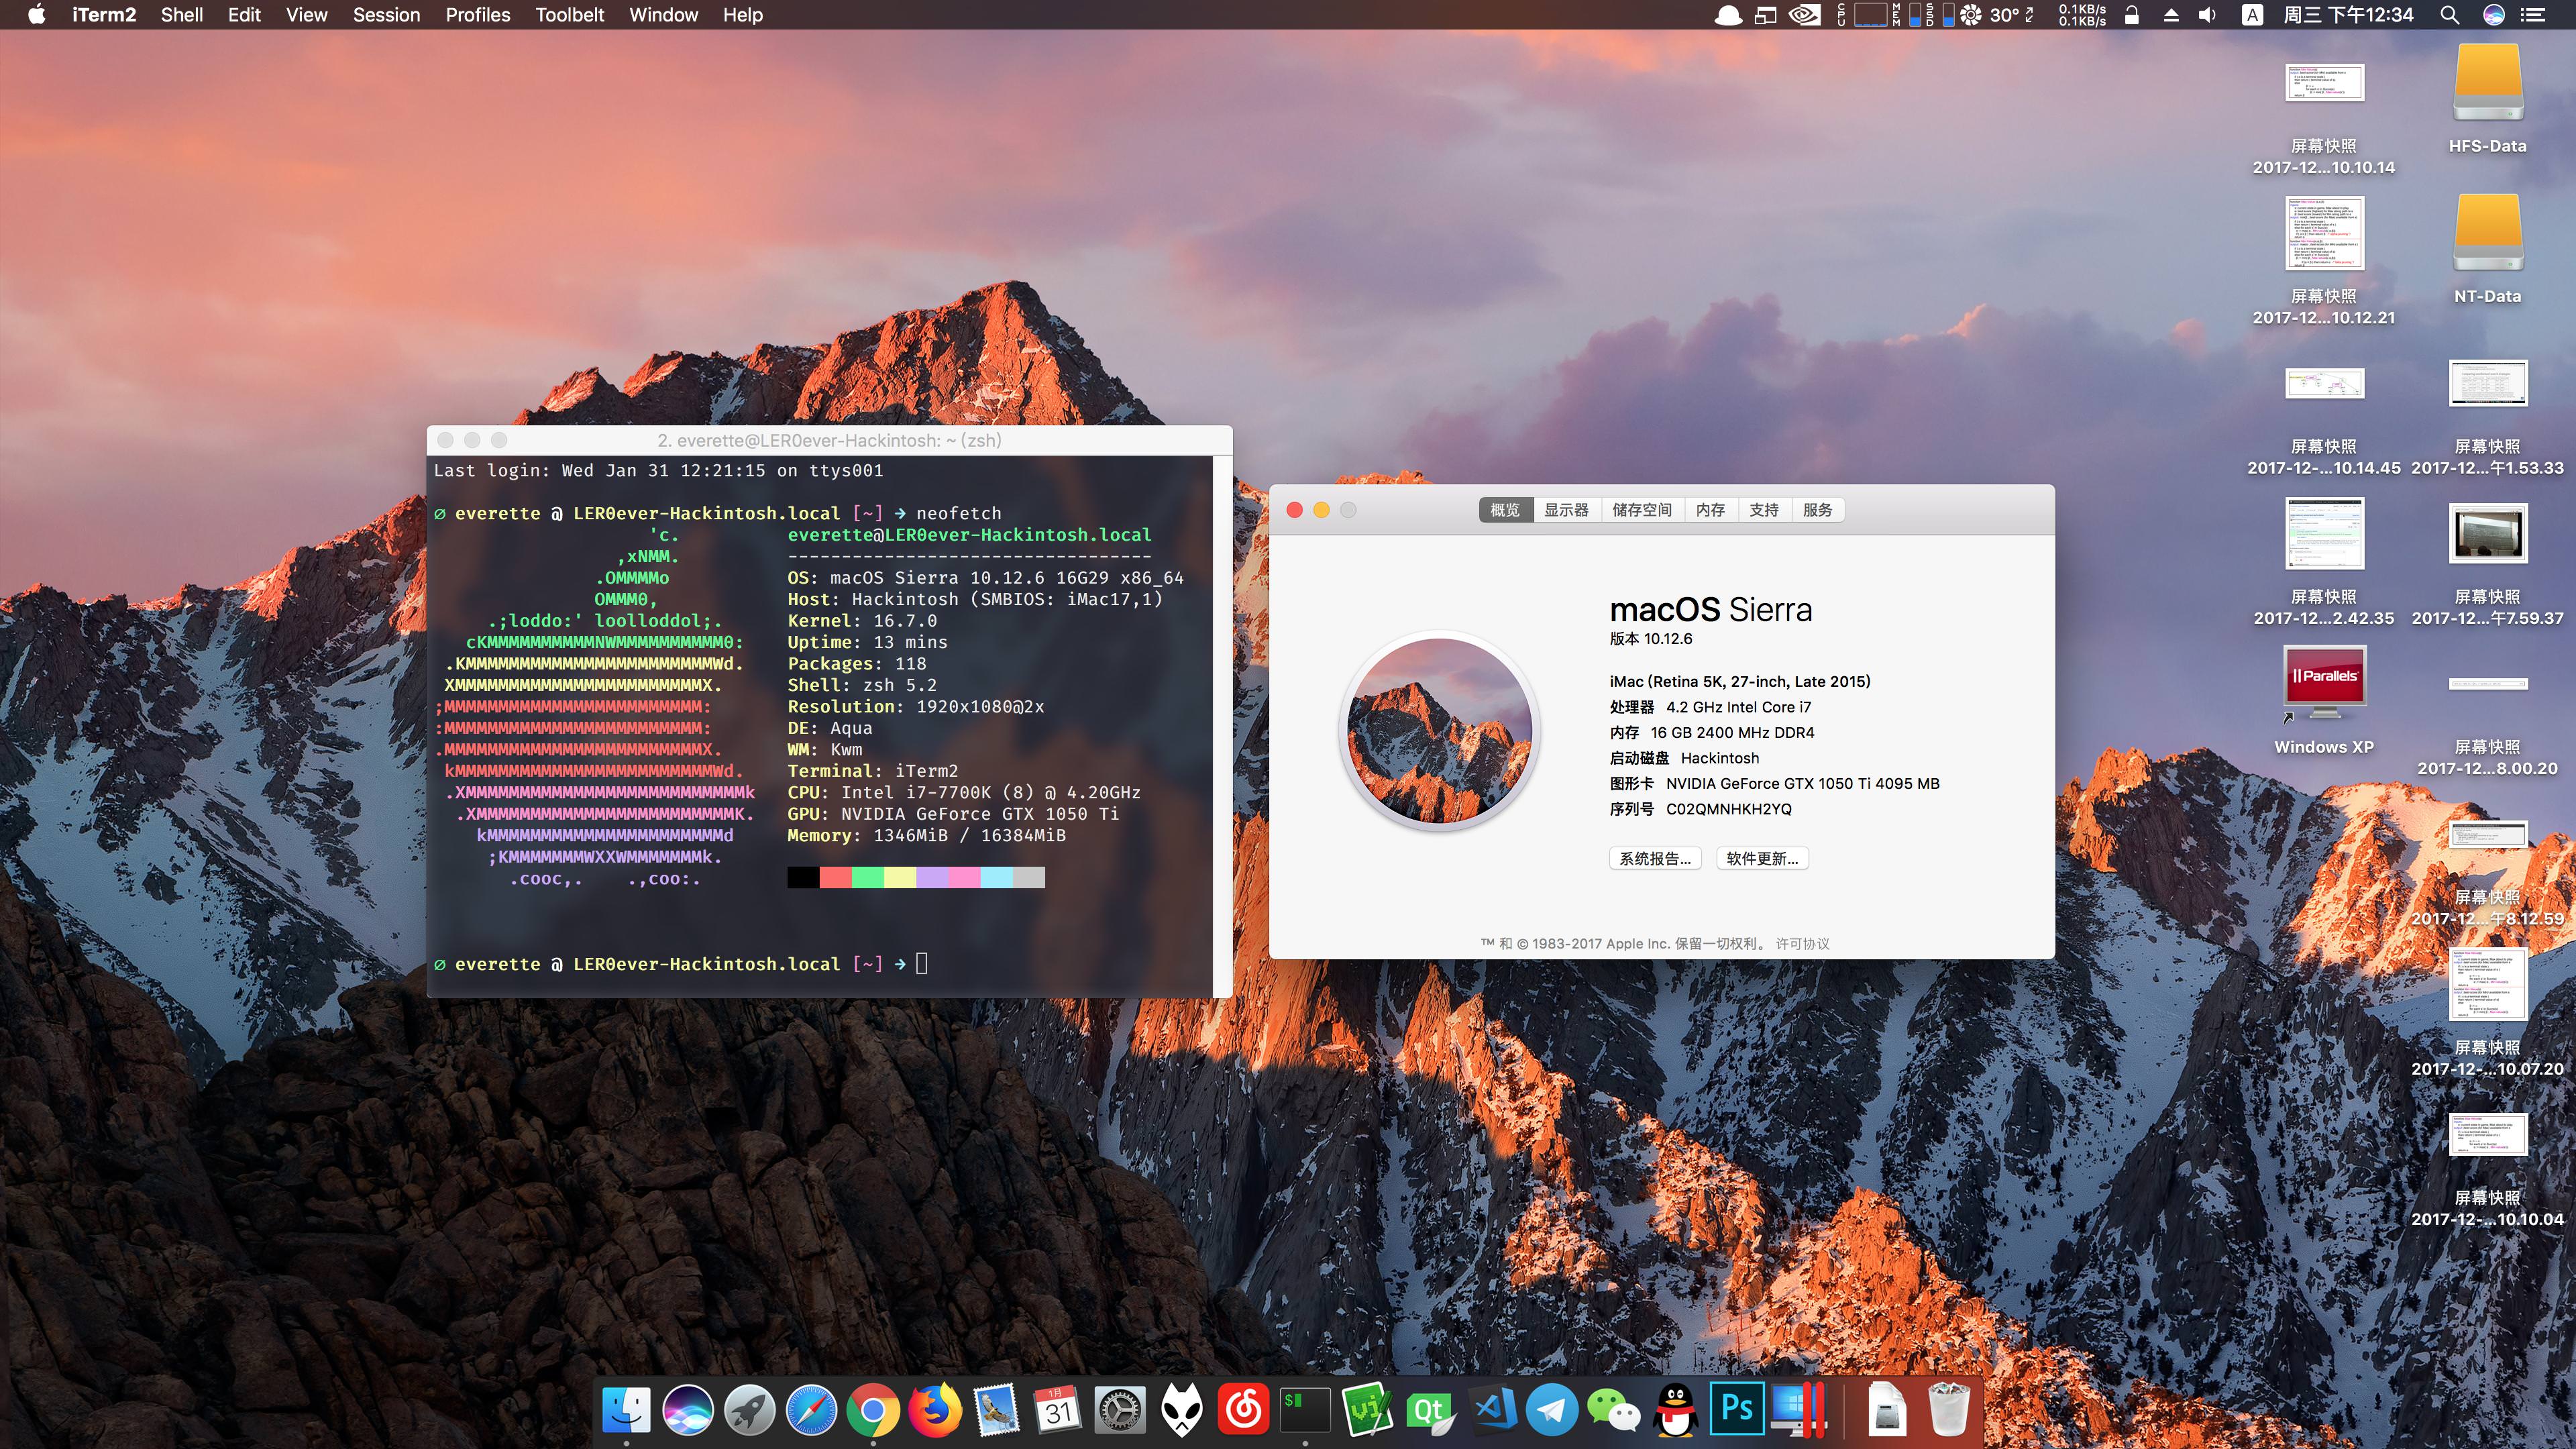Click the NVIDIA menu bar icon
This screenshot has height=1449, width=2576.
[x=1804, y=15]
